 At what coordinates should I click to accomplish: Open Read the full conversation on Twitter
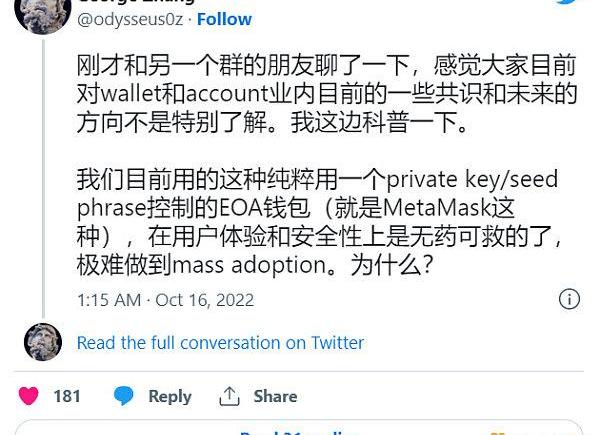click(x=220, y=342)
